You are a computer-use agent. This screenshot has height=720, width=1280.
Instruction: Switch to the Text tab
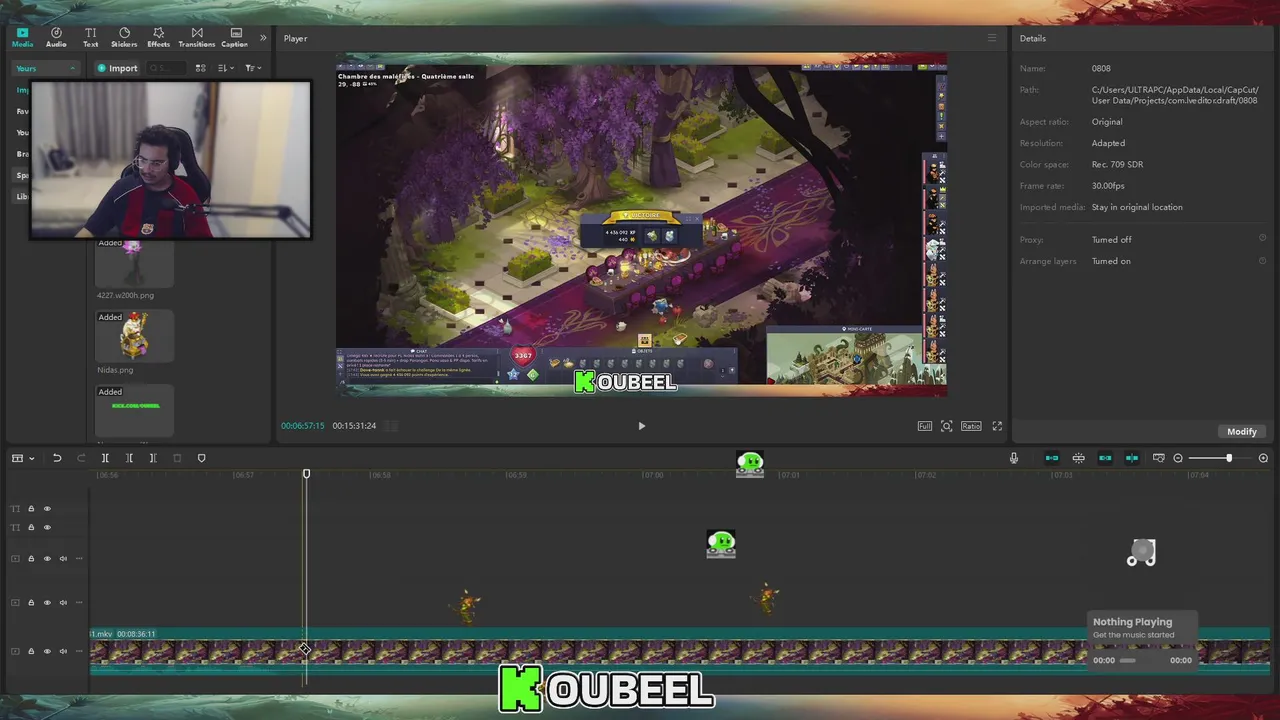point(90,38)
